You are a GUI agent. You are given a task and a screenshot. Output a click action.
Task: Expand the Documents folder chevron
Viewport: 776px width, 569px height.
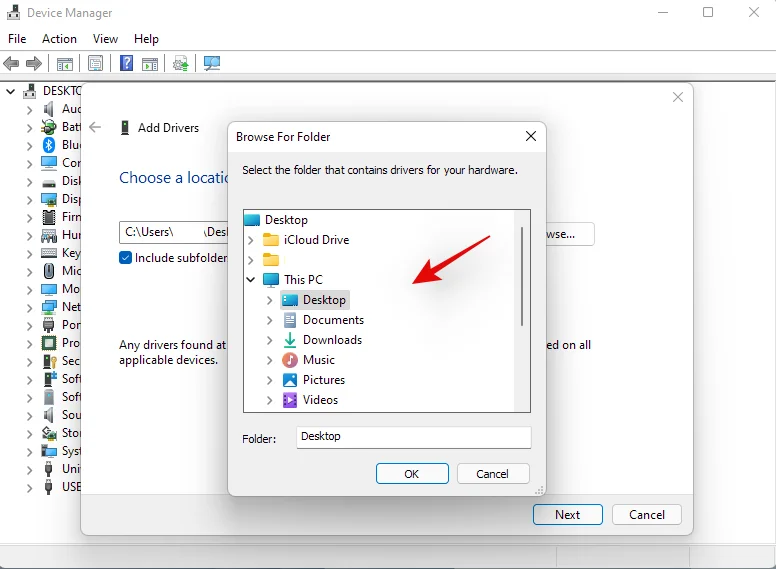point(270,320)
